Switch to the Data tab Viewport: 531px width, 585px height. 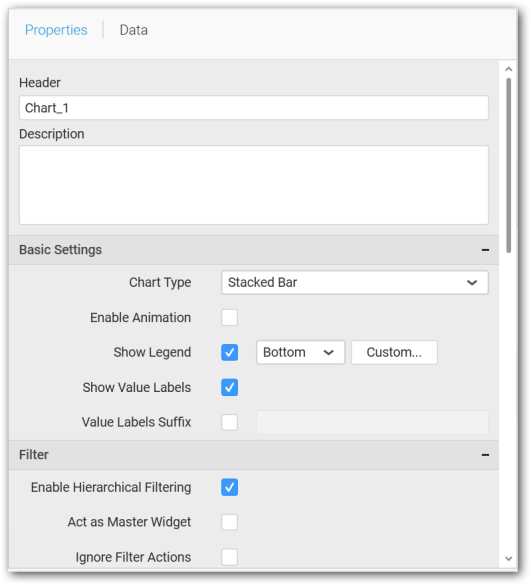[134, 30]
